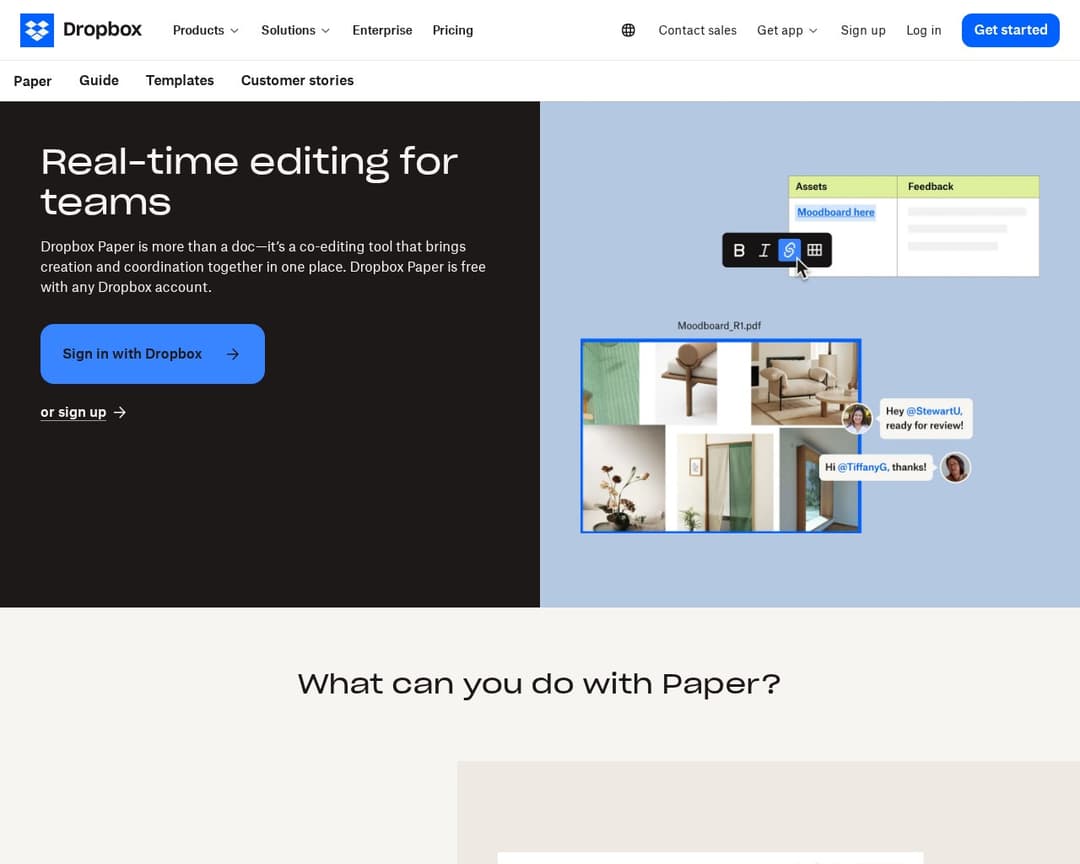Click the Italic icon in illustration toolbar
The image size is (1080, 864).
pyautogui.click(x=764, y=250)
